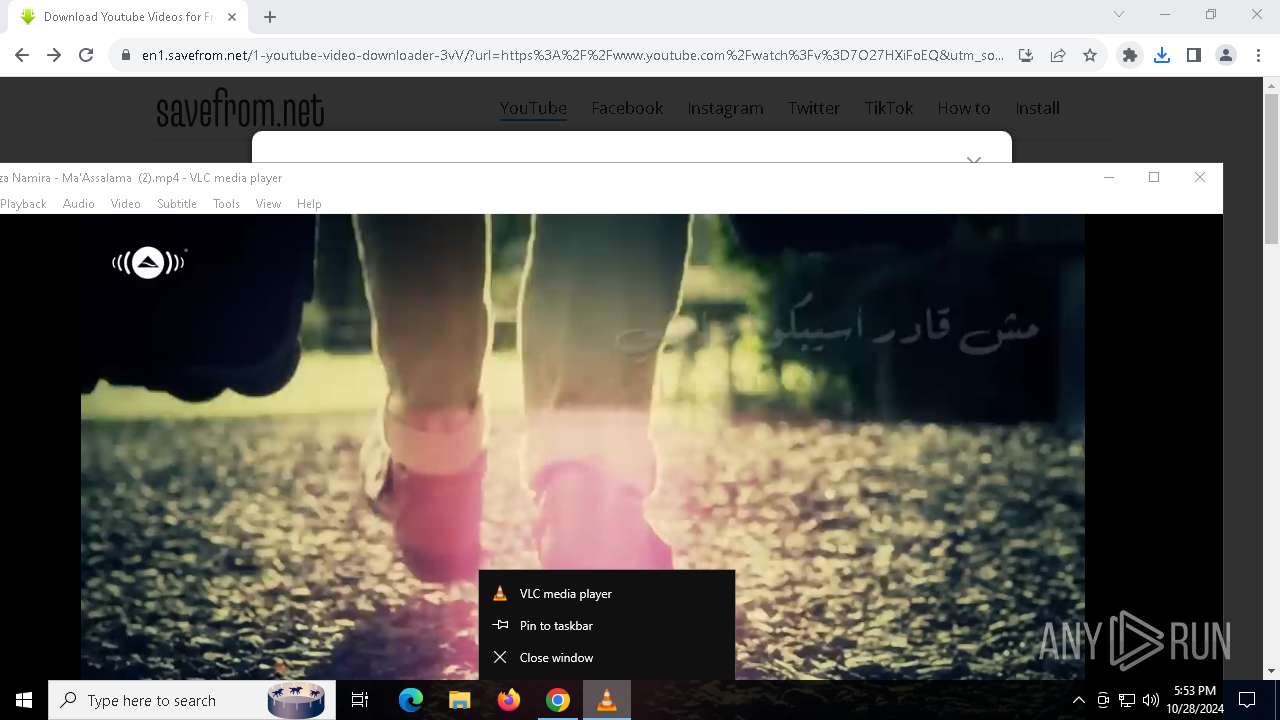Open VLC Audio menu
The width and height of the screenshot is (1280, 720).
coord(78,203)
